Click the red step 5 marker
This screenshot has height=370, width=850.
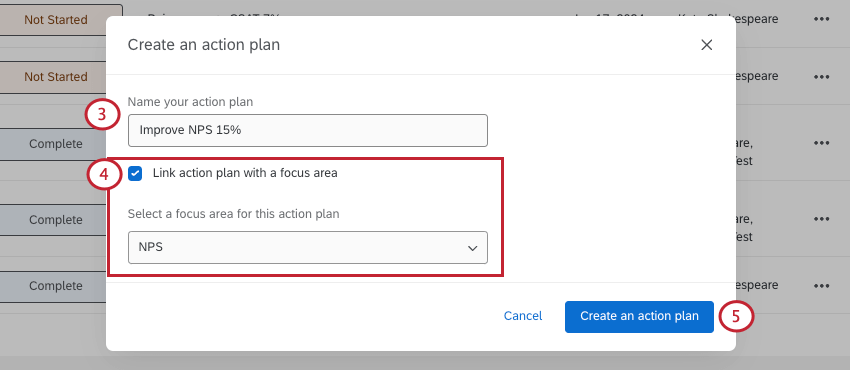pos(736,316)
